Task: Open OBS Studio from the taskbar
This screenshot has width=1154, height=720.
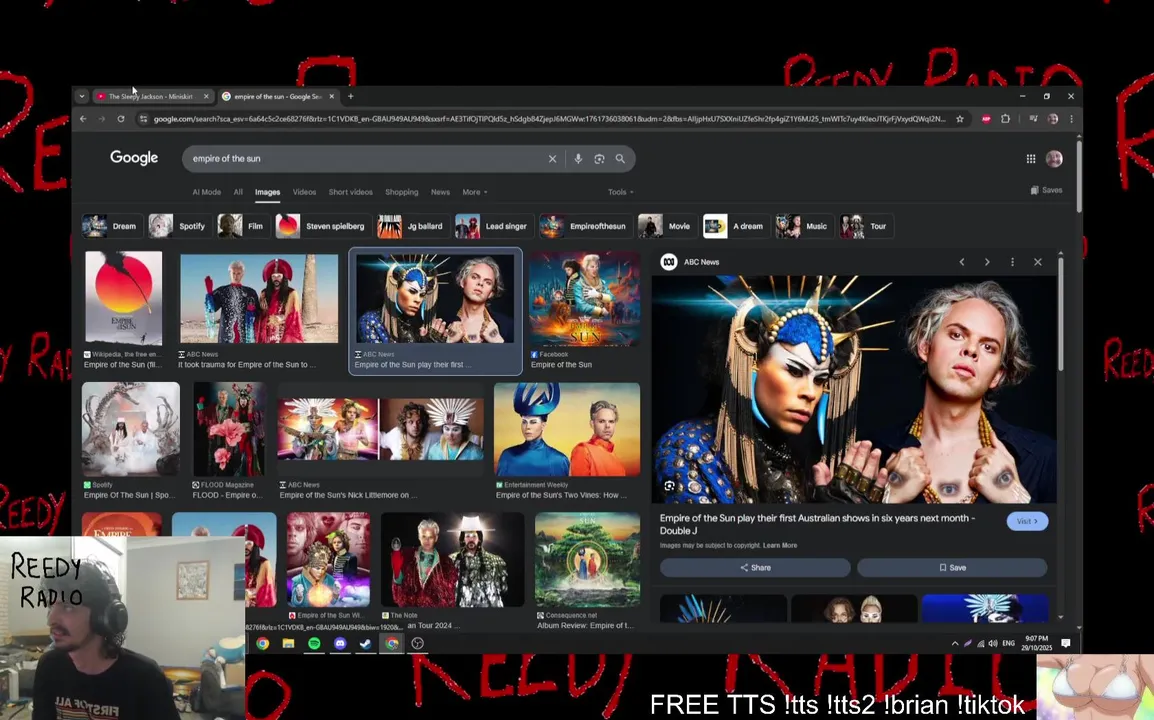Action: [x=417, y=643]
